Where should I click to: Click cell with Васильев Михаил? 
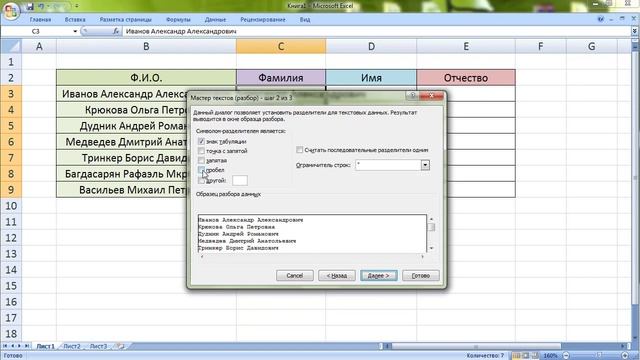tap(122, 190)
